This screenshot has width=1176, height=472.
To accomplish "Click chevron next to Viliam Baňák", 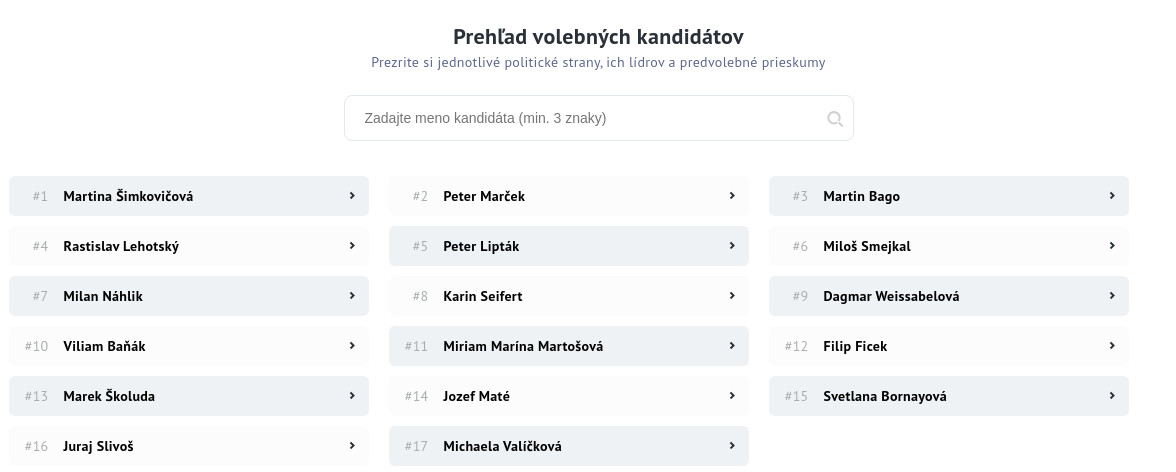I will click(352, 346).
